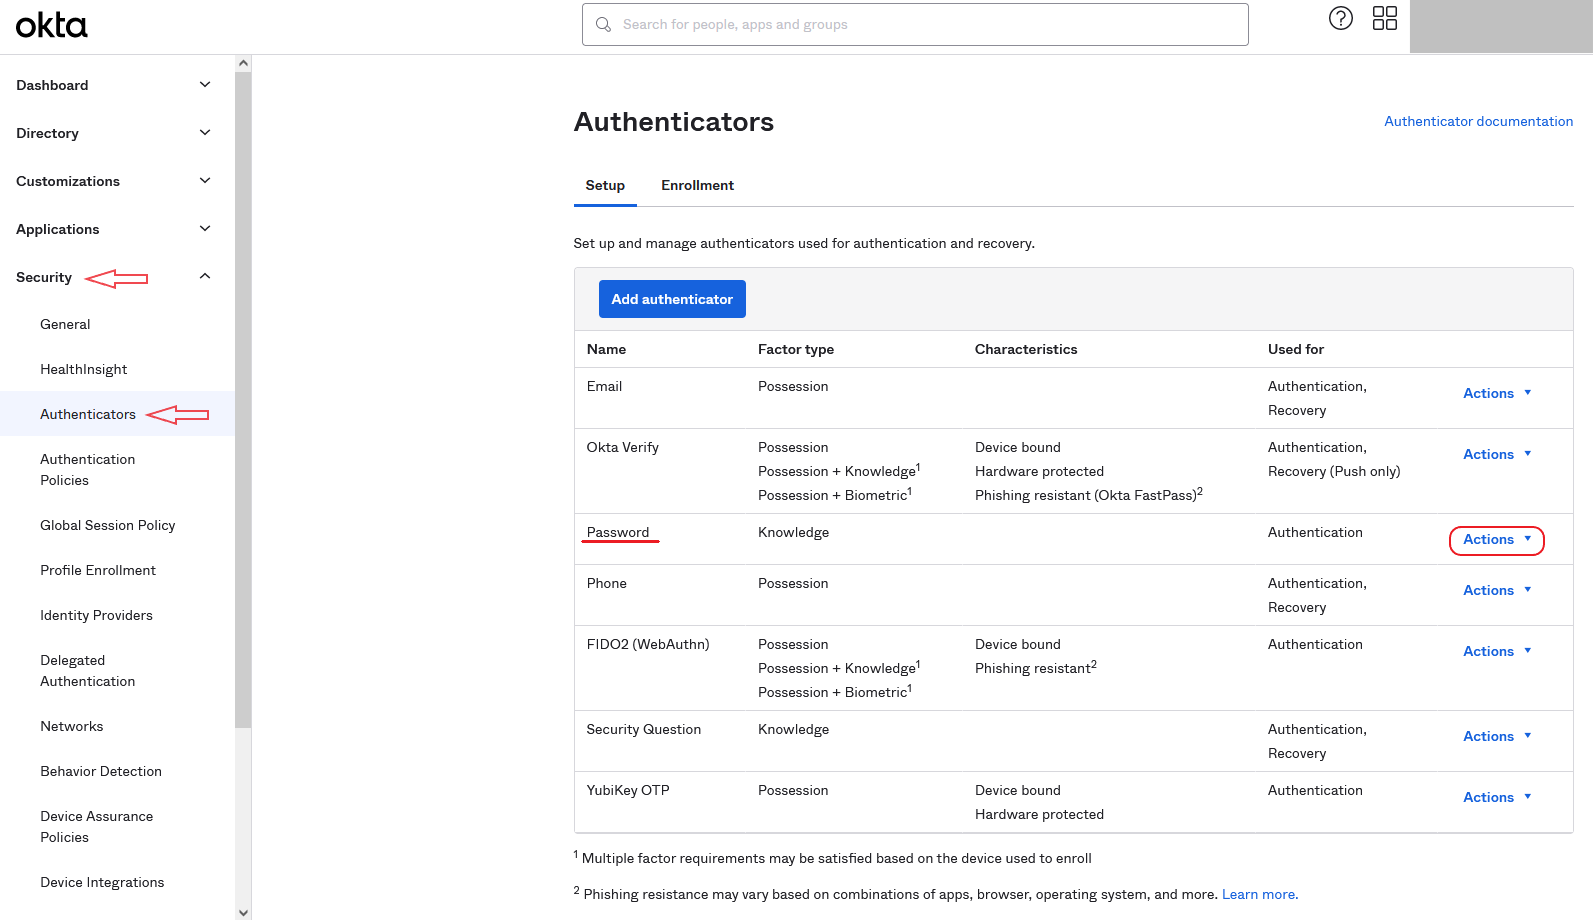Focus the search for people, apps and groups field
Screen dimensions: 1593x920
click(915, 24)
